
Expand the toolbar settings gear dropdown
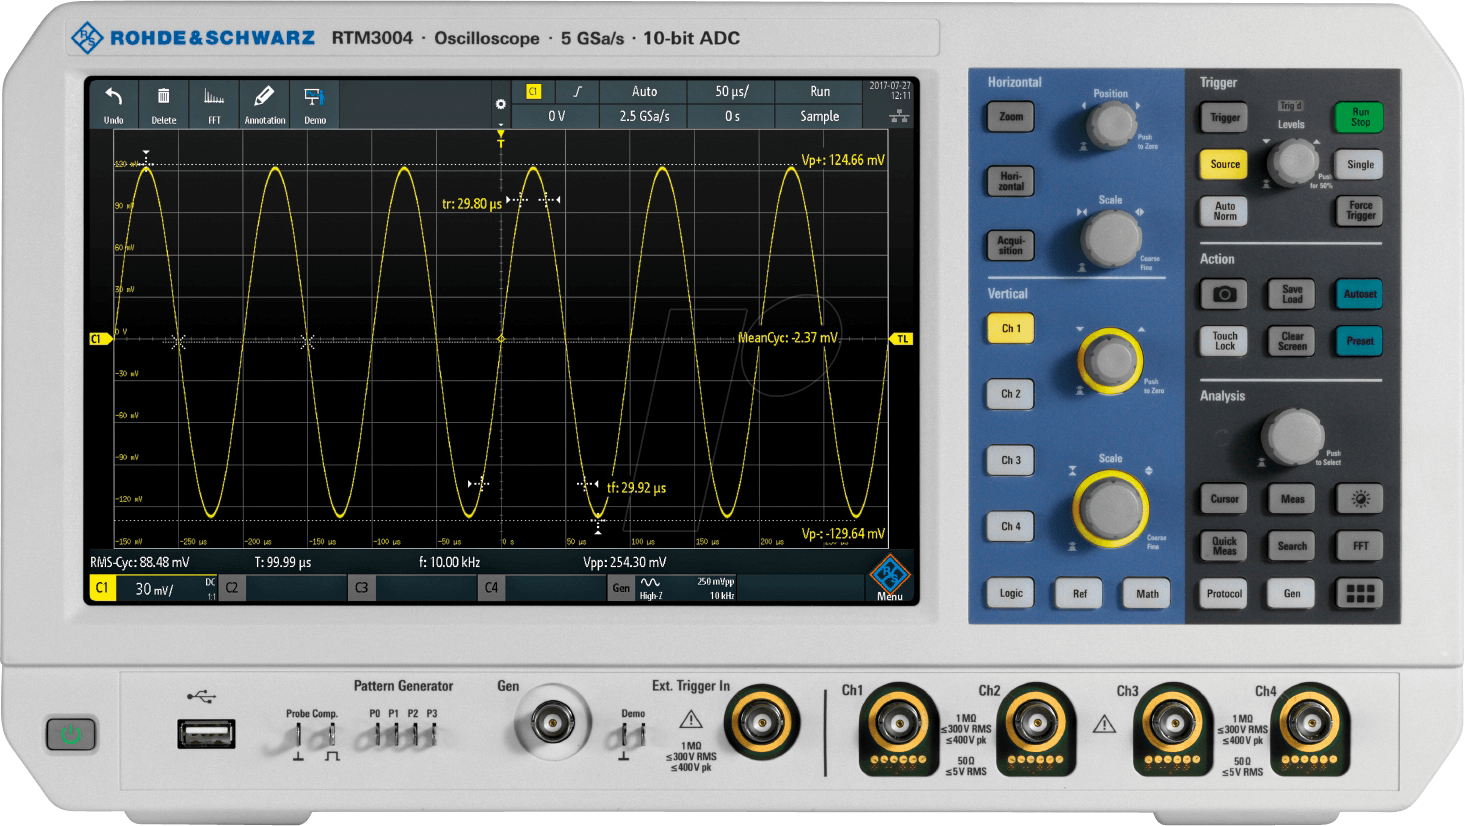pos(500,105)
